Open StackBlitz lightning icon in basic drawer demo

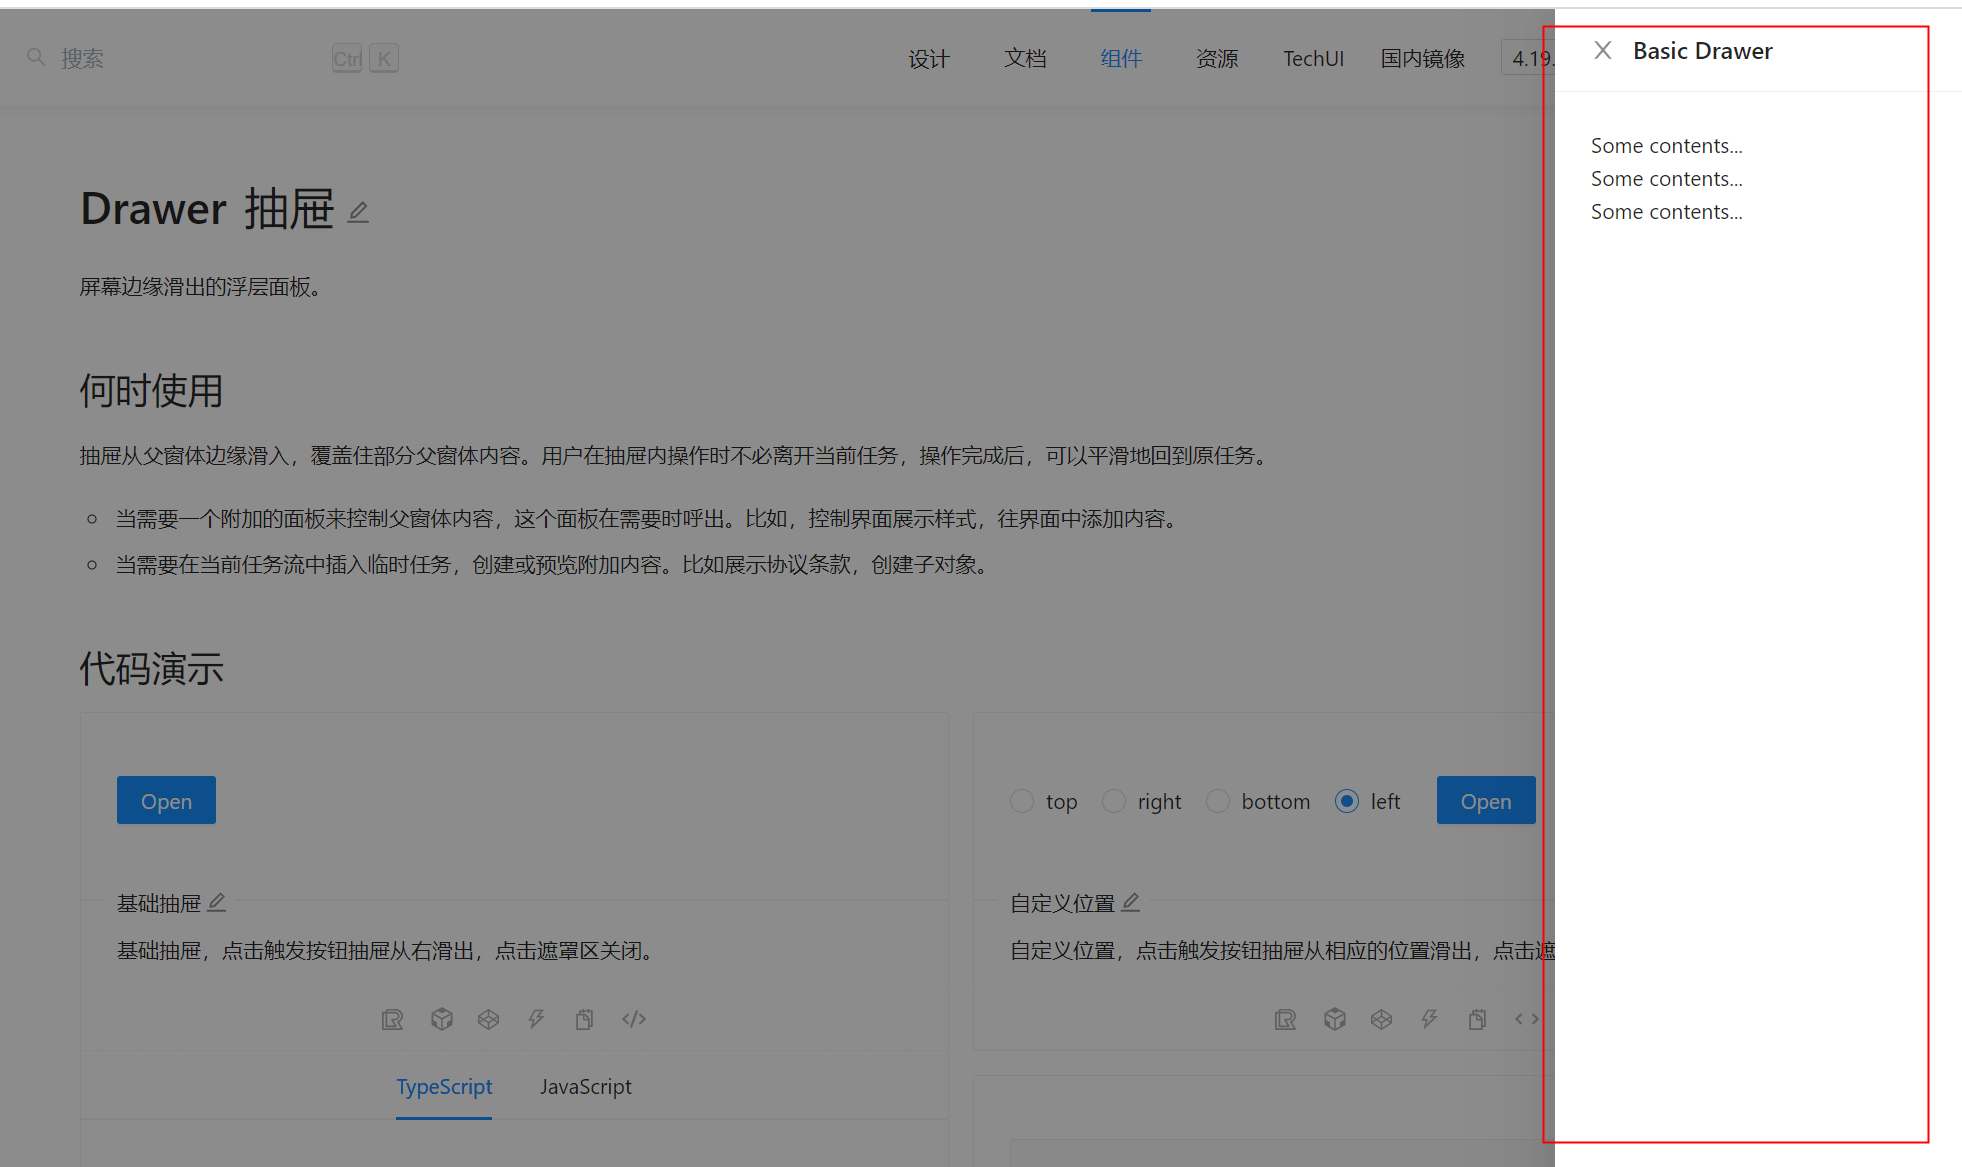tap(536, 1019)
